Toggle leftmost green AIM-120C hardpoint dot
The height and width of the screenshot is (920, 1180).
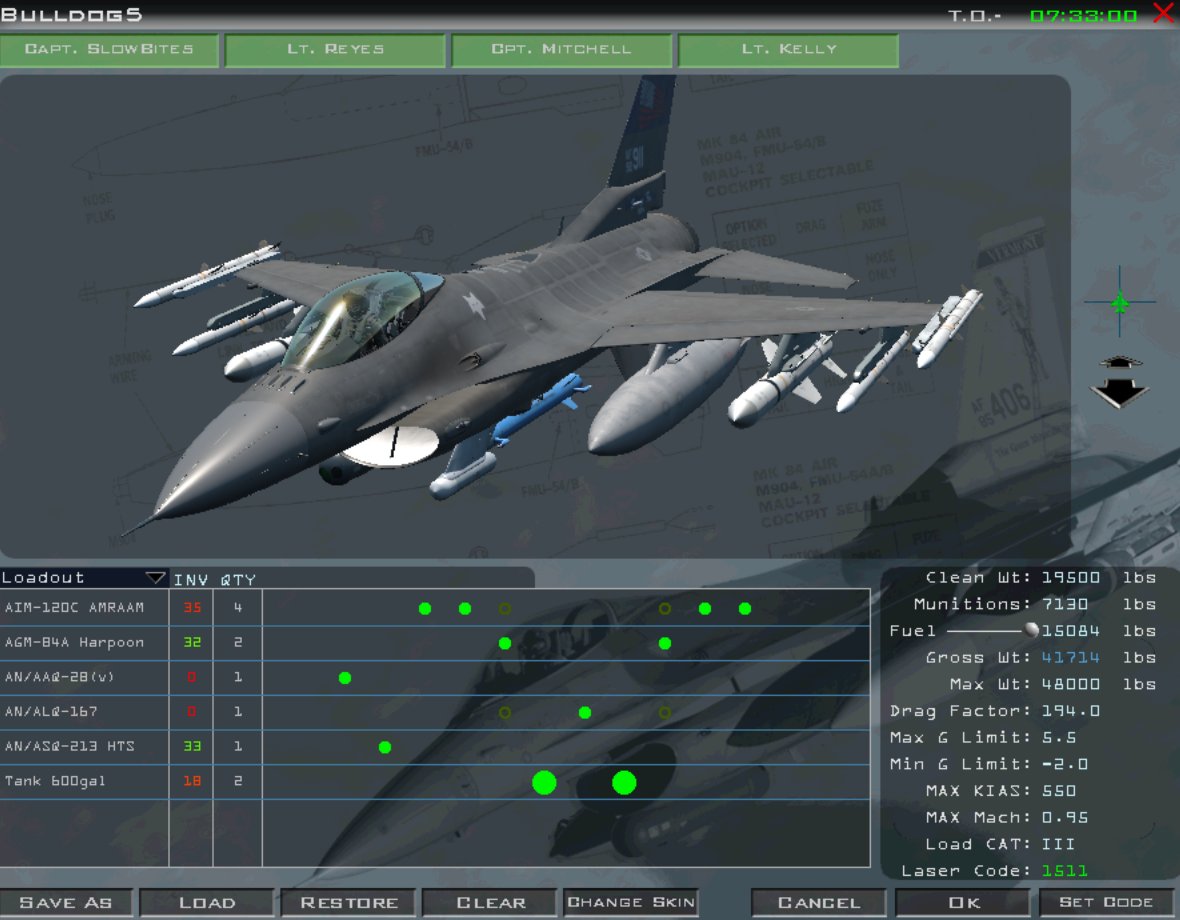pyautogui.click(x=425, y=609)
